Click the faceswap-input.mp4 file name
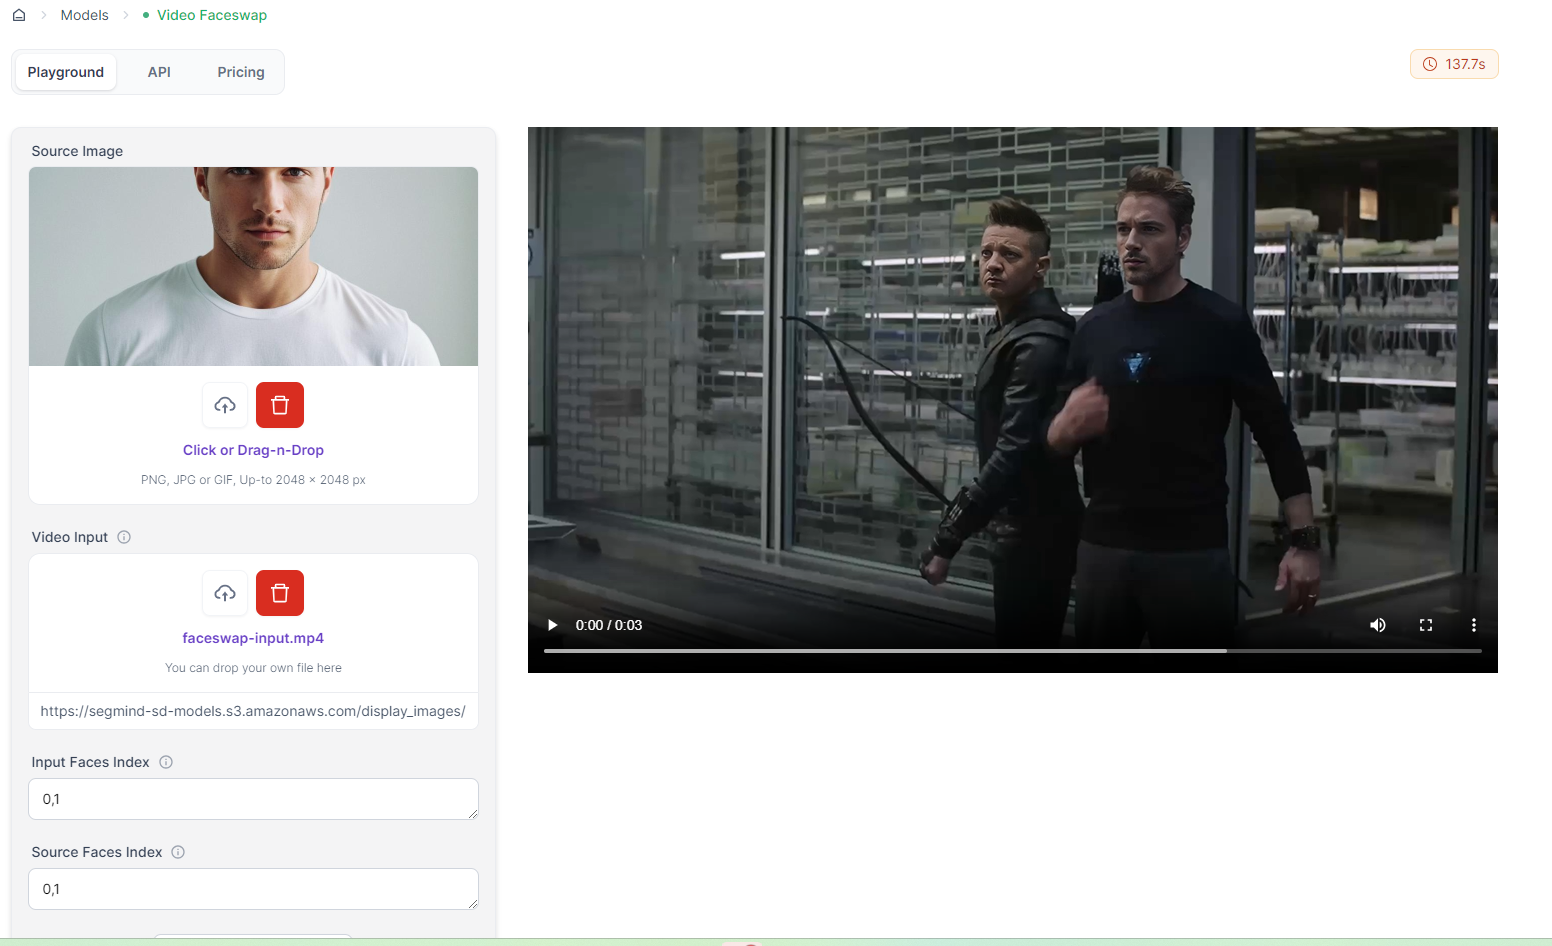Screen dimensions: 1552x946 (253, 638)
